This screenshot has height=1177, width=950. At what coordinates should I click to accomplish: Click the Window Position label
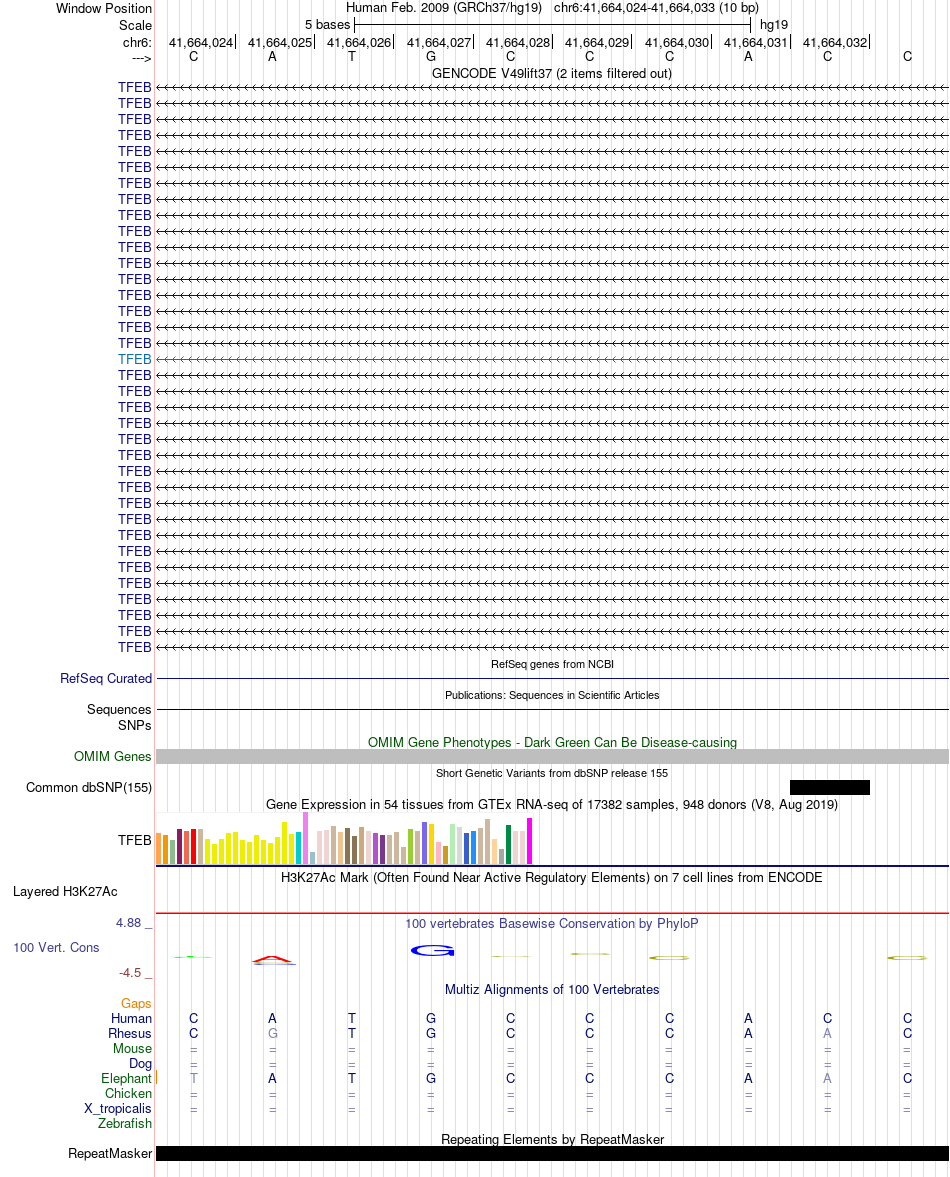tap(104, 8)
